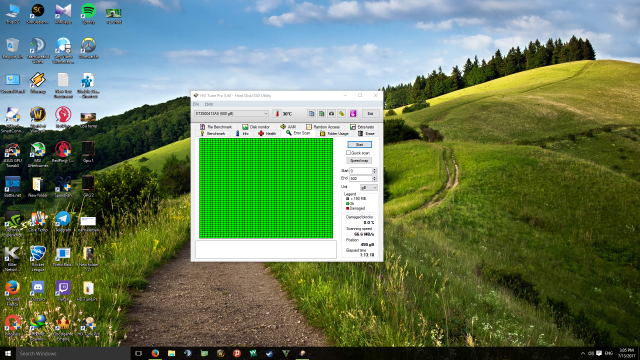This screenshot has height=360, width=640.
Task: Open the Rocket League desktop shortcut
Action: click(38, 258)
